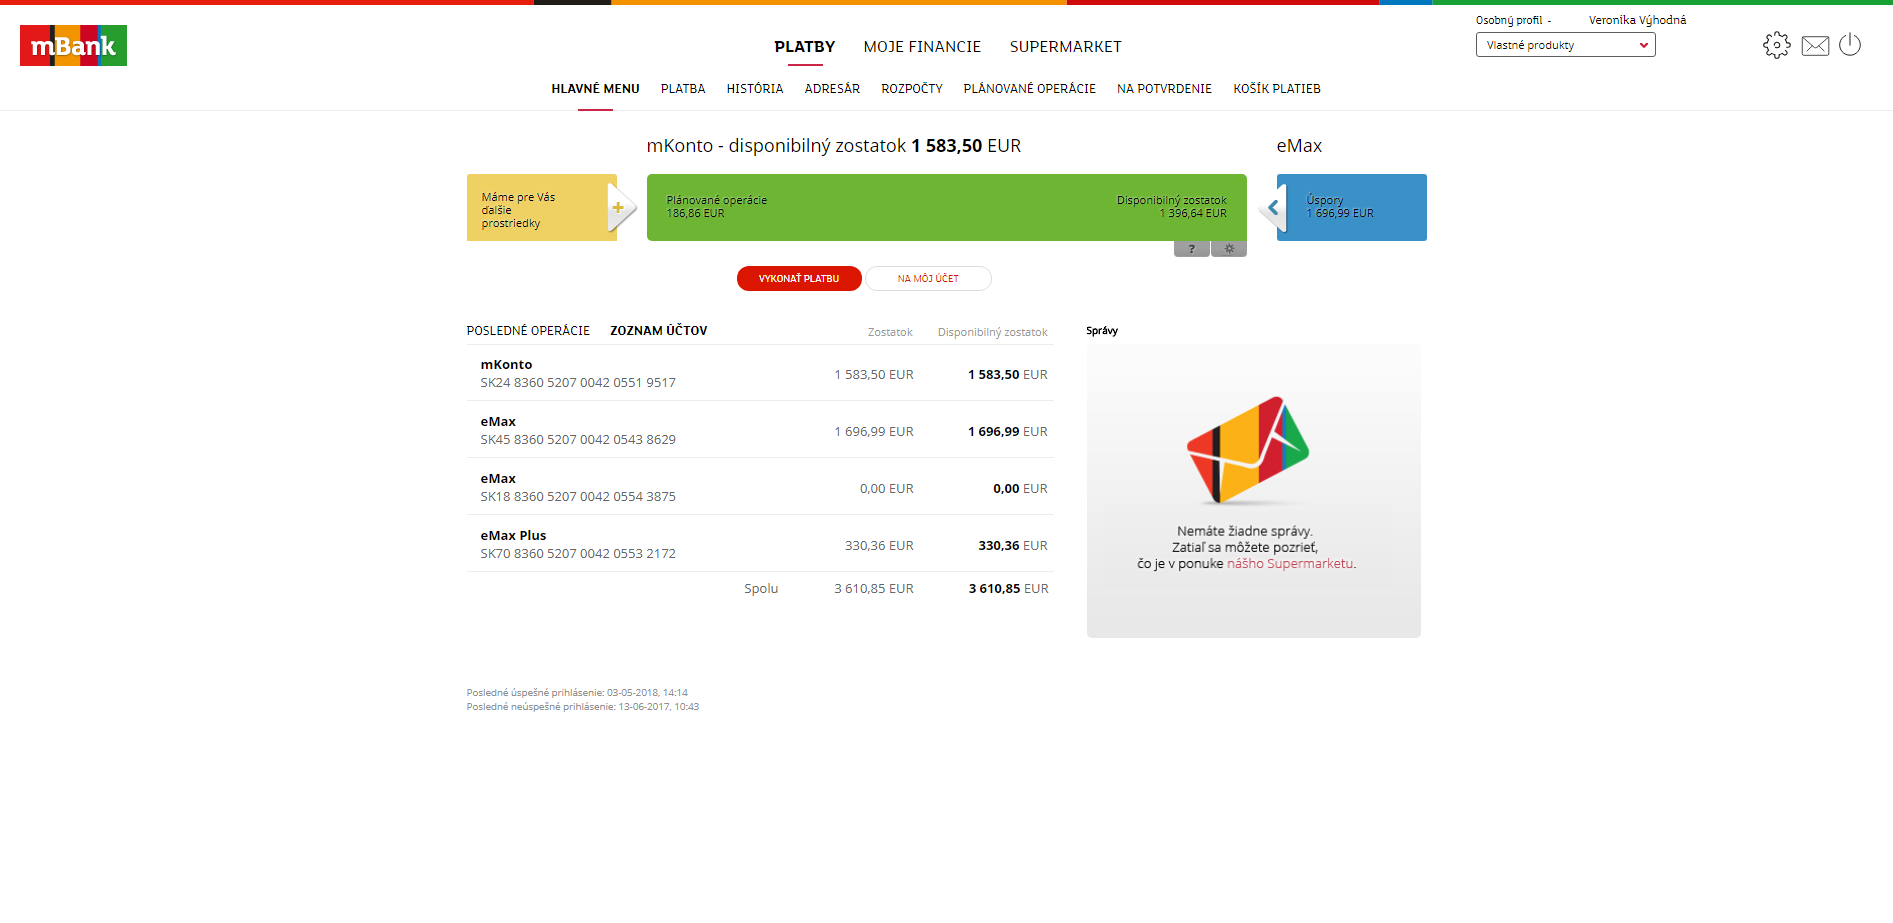Viewport: 1893px width, 923px height.
Task: Click the yellow plus arrow icon
Action: (619, 208)
